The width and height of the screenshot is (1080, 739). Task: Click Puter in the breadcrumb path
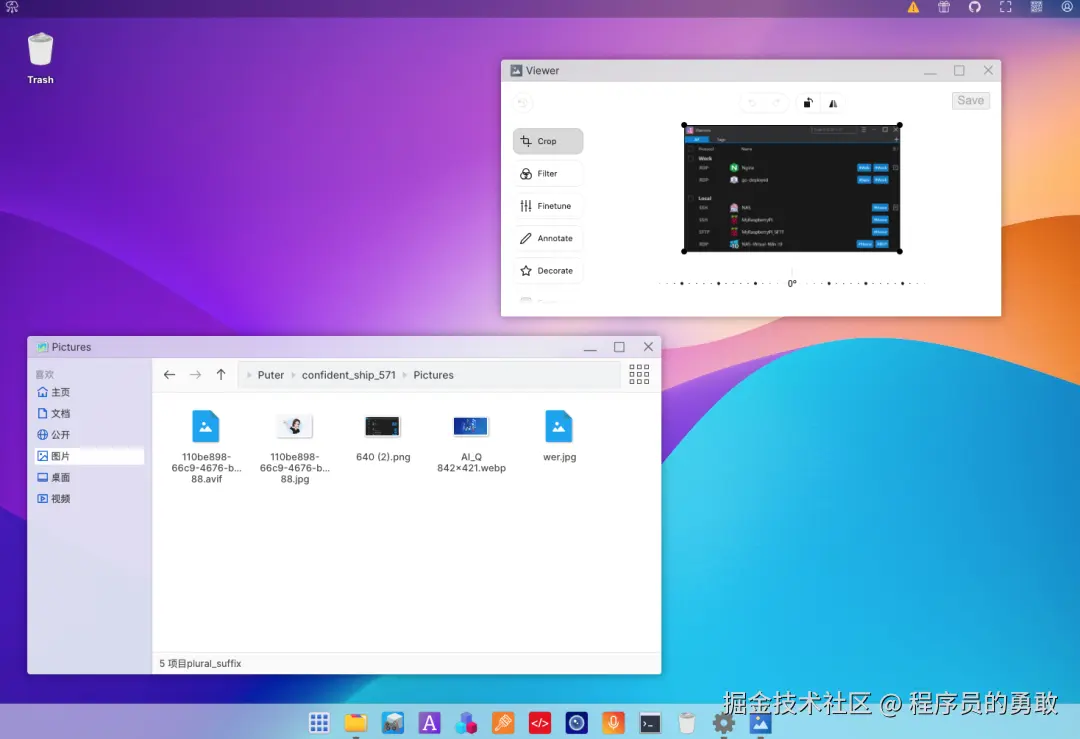[271, 375]
